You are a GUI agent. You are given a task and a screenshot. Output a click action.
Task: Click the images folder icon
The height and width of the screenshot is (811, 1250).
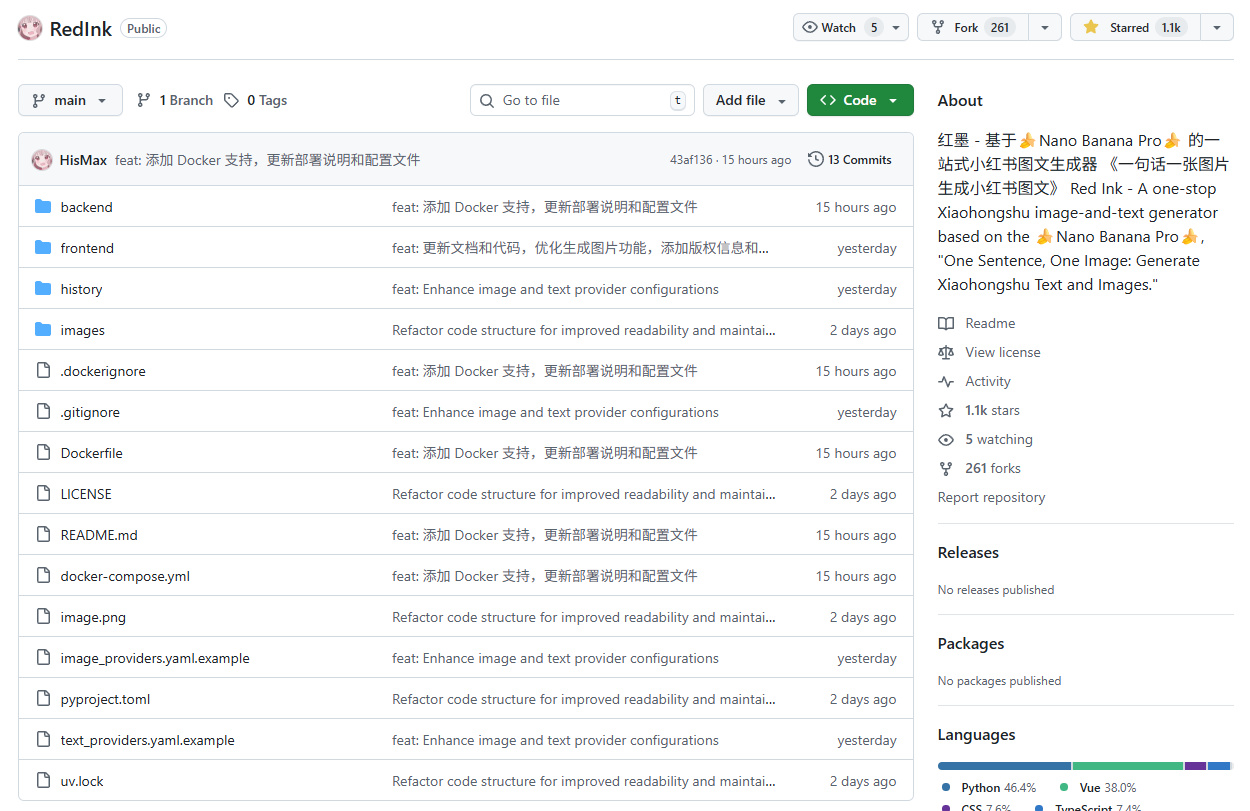43,330
